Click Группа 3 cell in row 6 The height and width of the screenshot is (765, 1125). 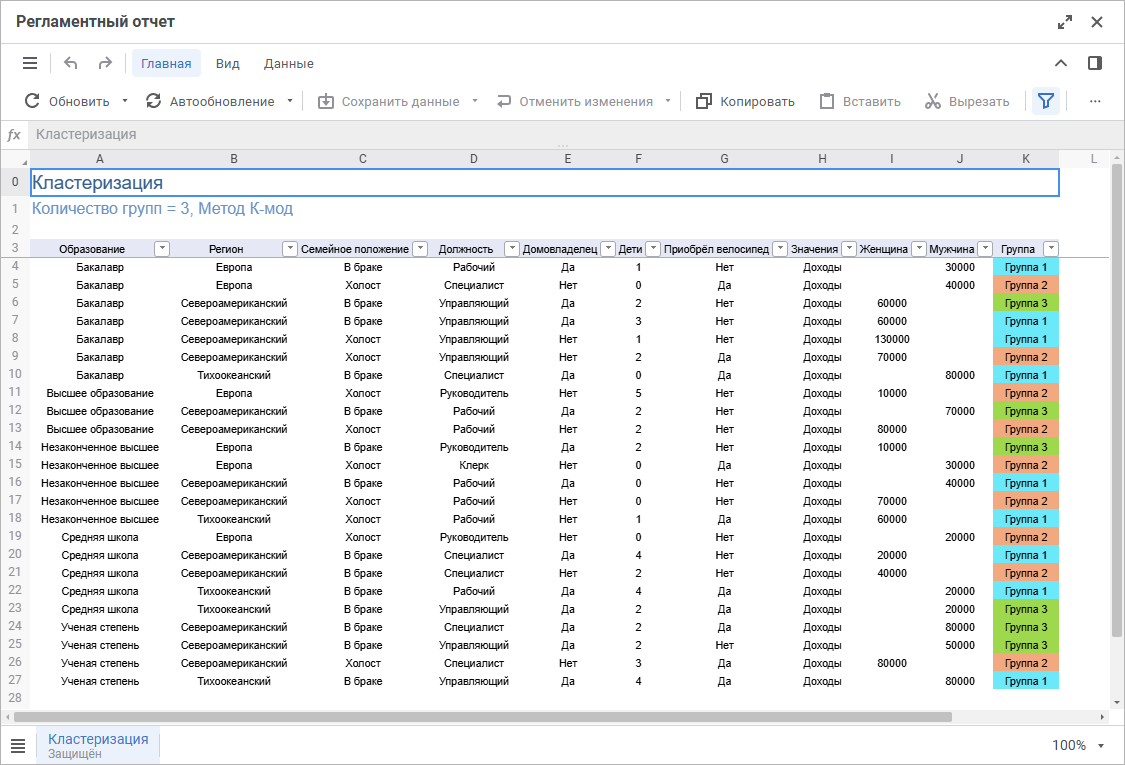point(1026,303)
